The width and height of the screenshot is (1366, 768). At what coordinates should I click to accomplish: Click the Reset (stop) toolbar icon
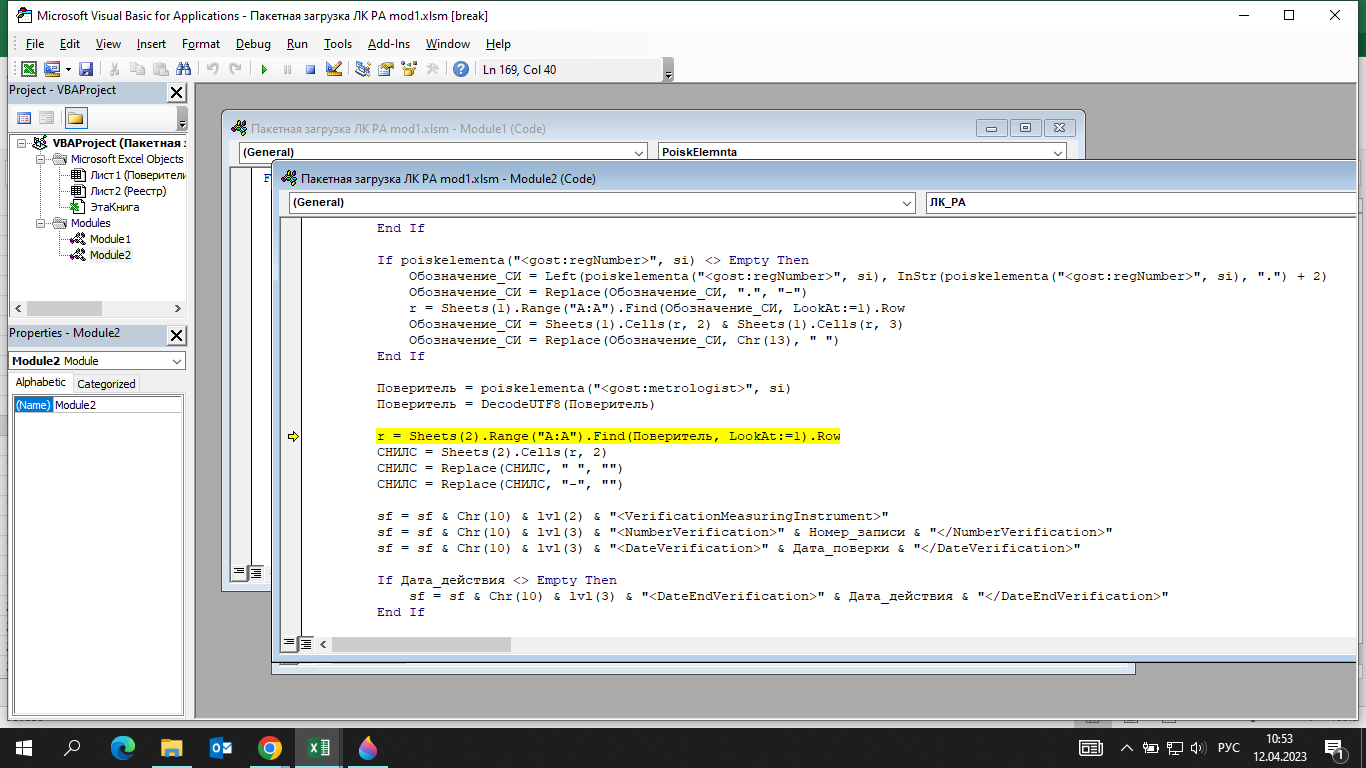[310, 70]
